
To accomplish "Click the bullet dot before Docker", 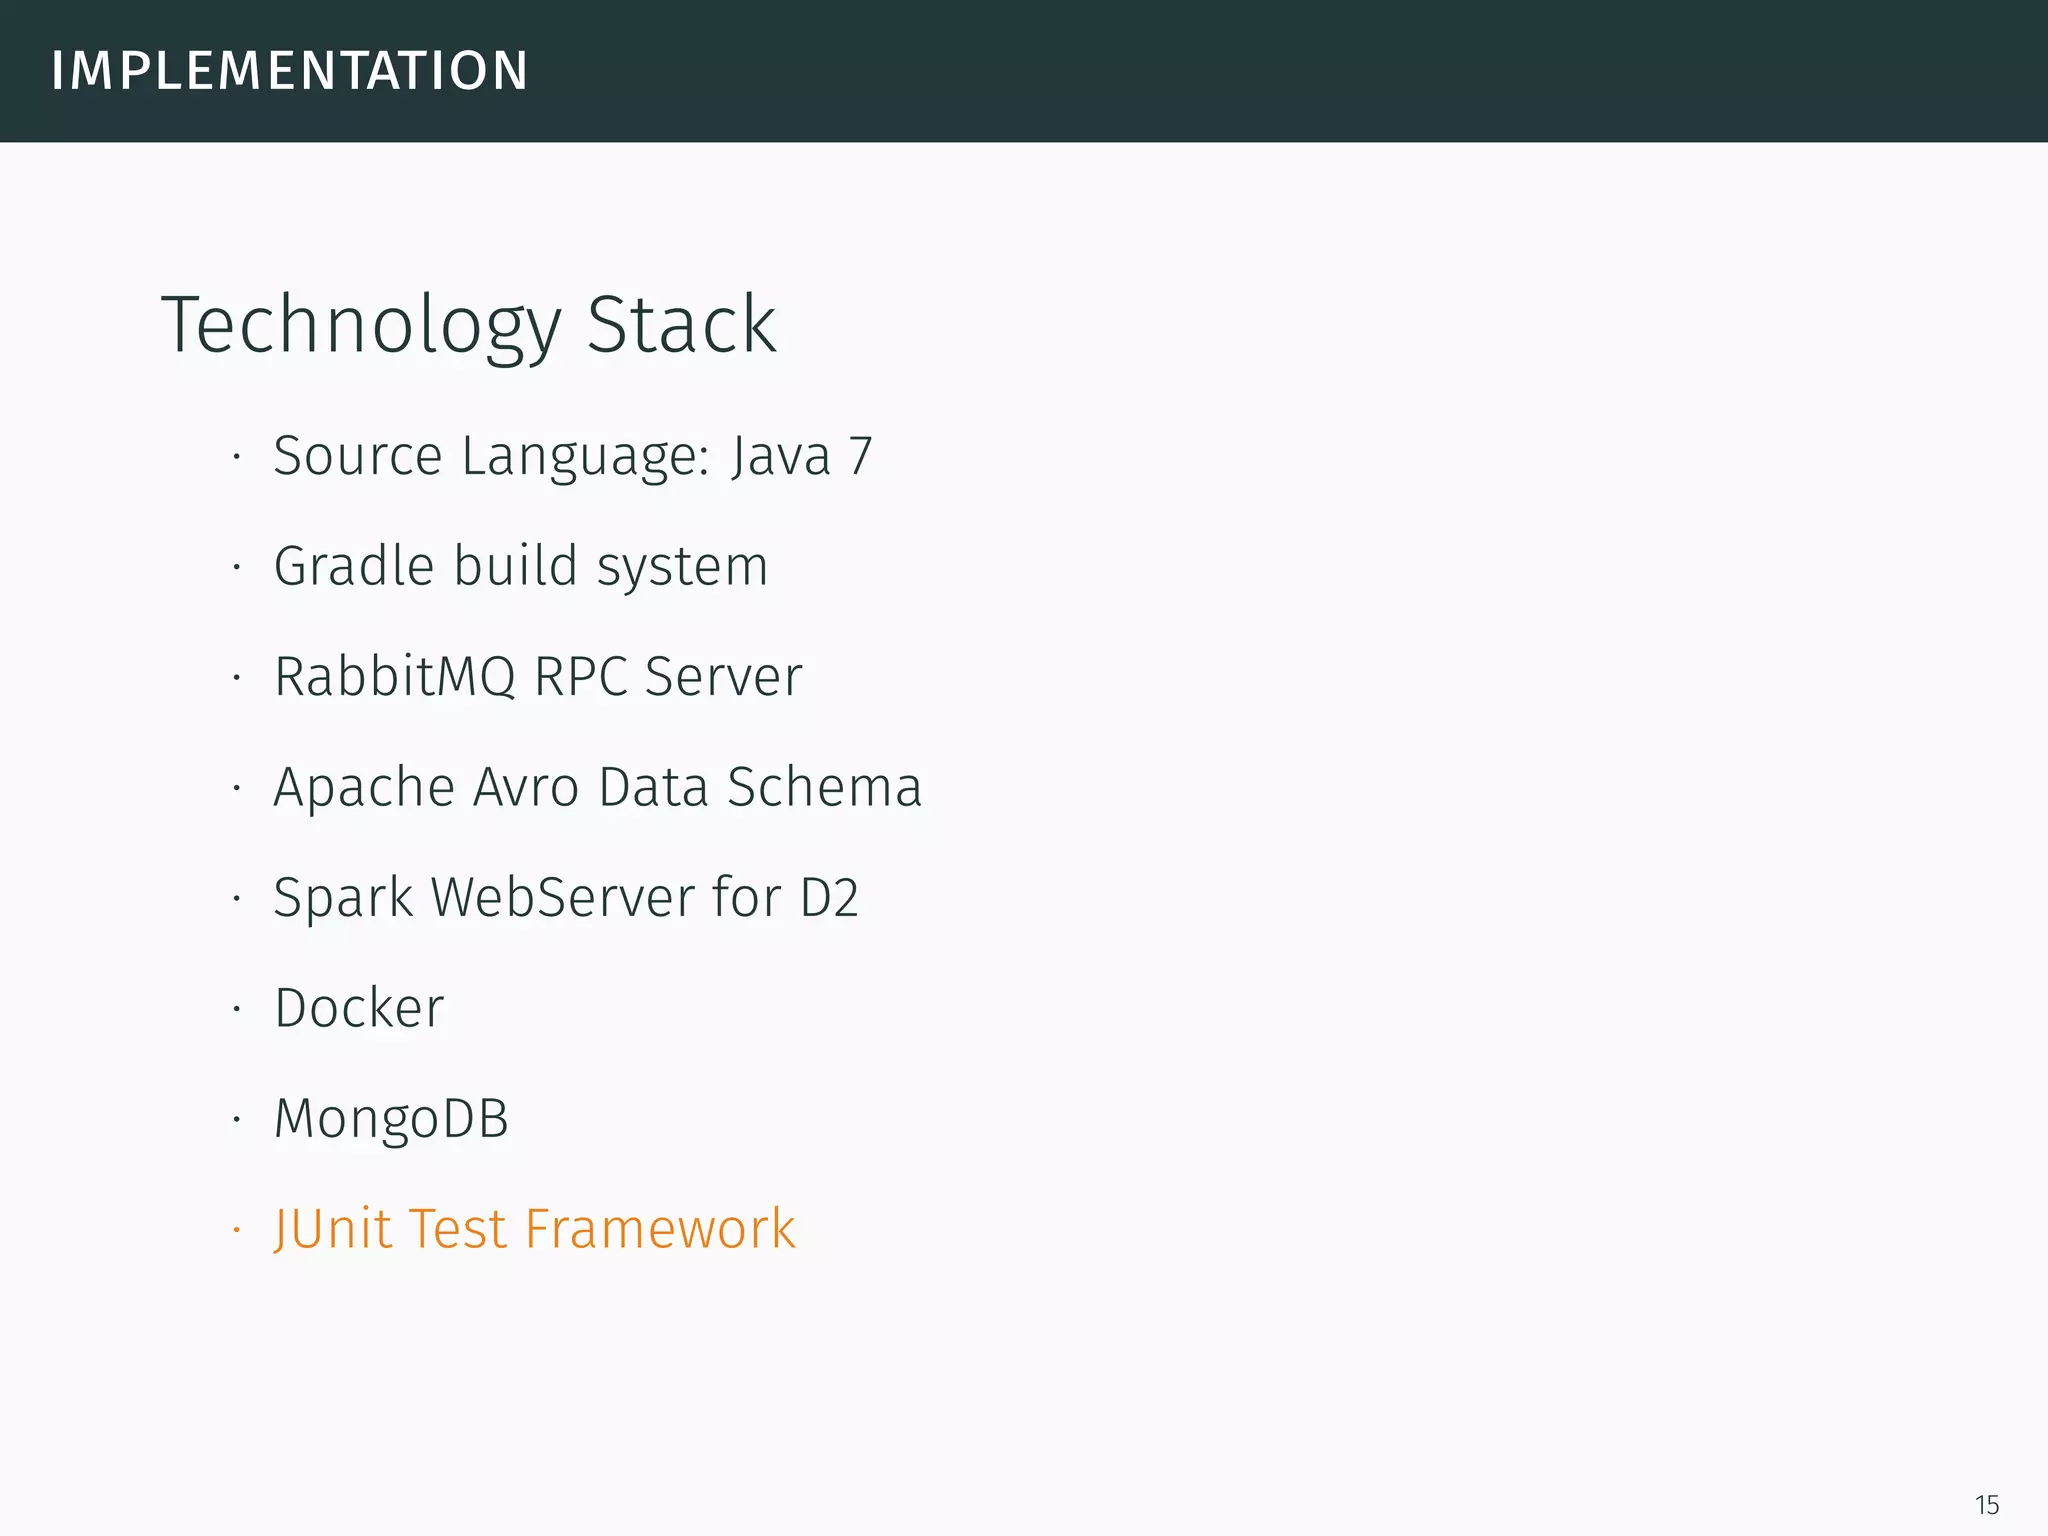I will (x=237, y=1010).
